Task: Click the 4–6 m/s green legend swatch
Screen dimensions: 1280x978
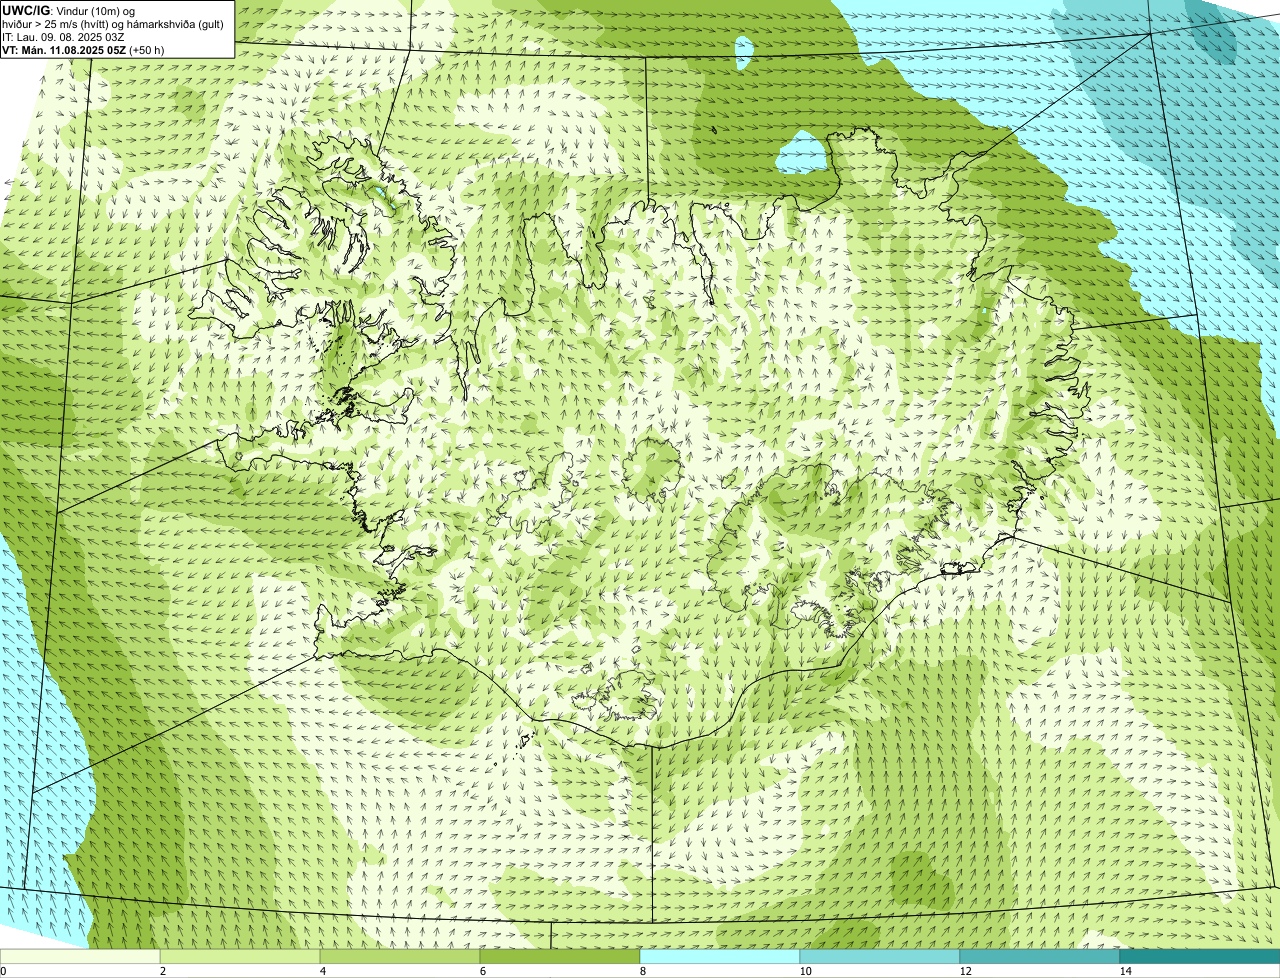Action: point(400,956)
